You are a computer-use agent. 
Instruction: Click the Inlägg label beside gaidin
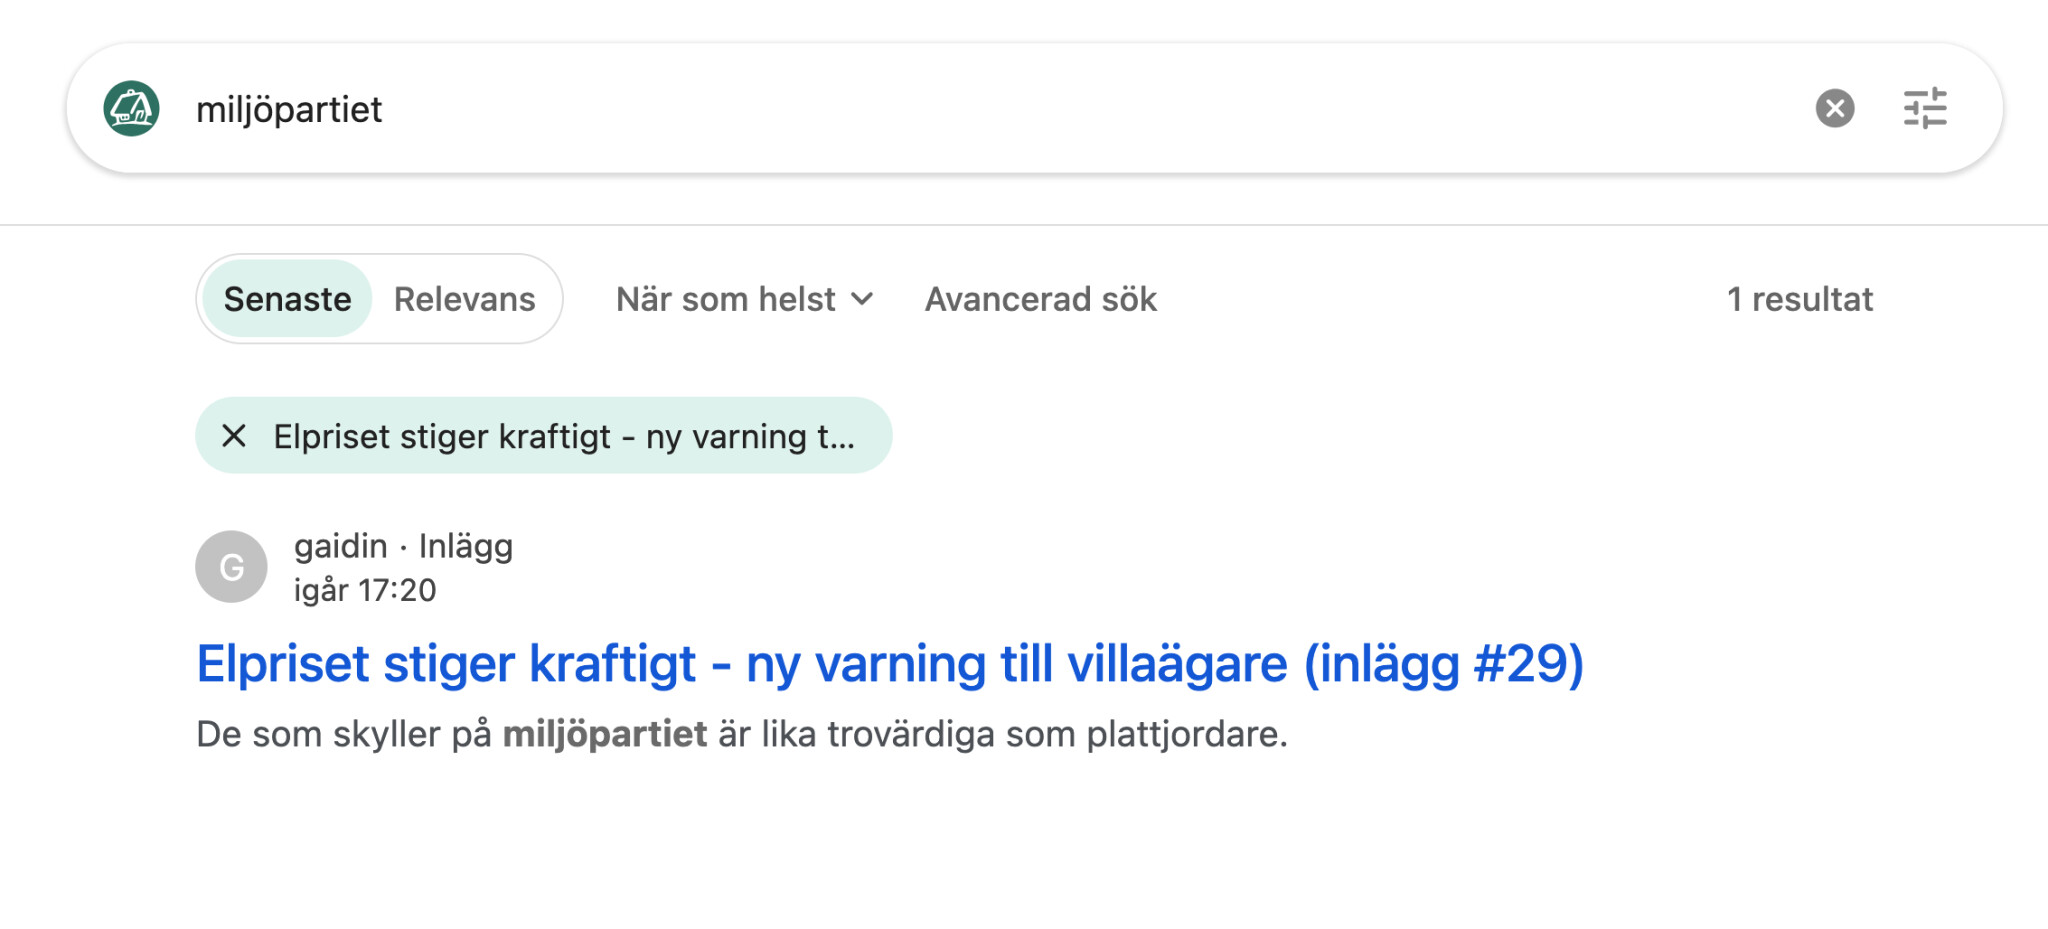(x=466, y=546)
